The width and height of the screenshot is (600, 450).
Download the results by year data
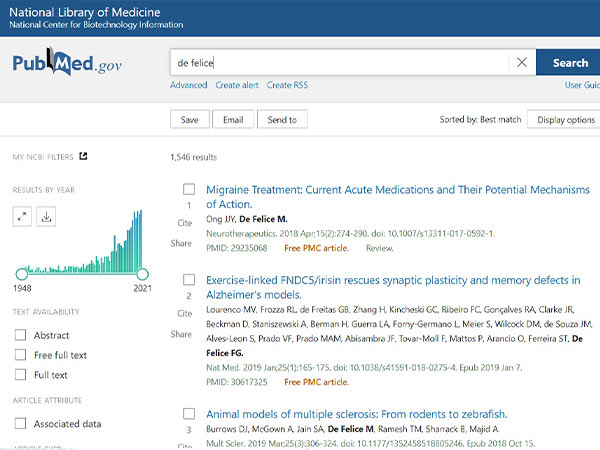click(47, 216)
